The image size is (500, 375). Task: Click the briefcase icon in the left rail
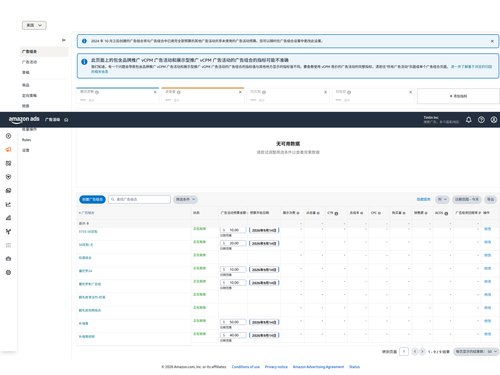coord(8,259)
